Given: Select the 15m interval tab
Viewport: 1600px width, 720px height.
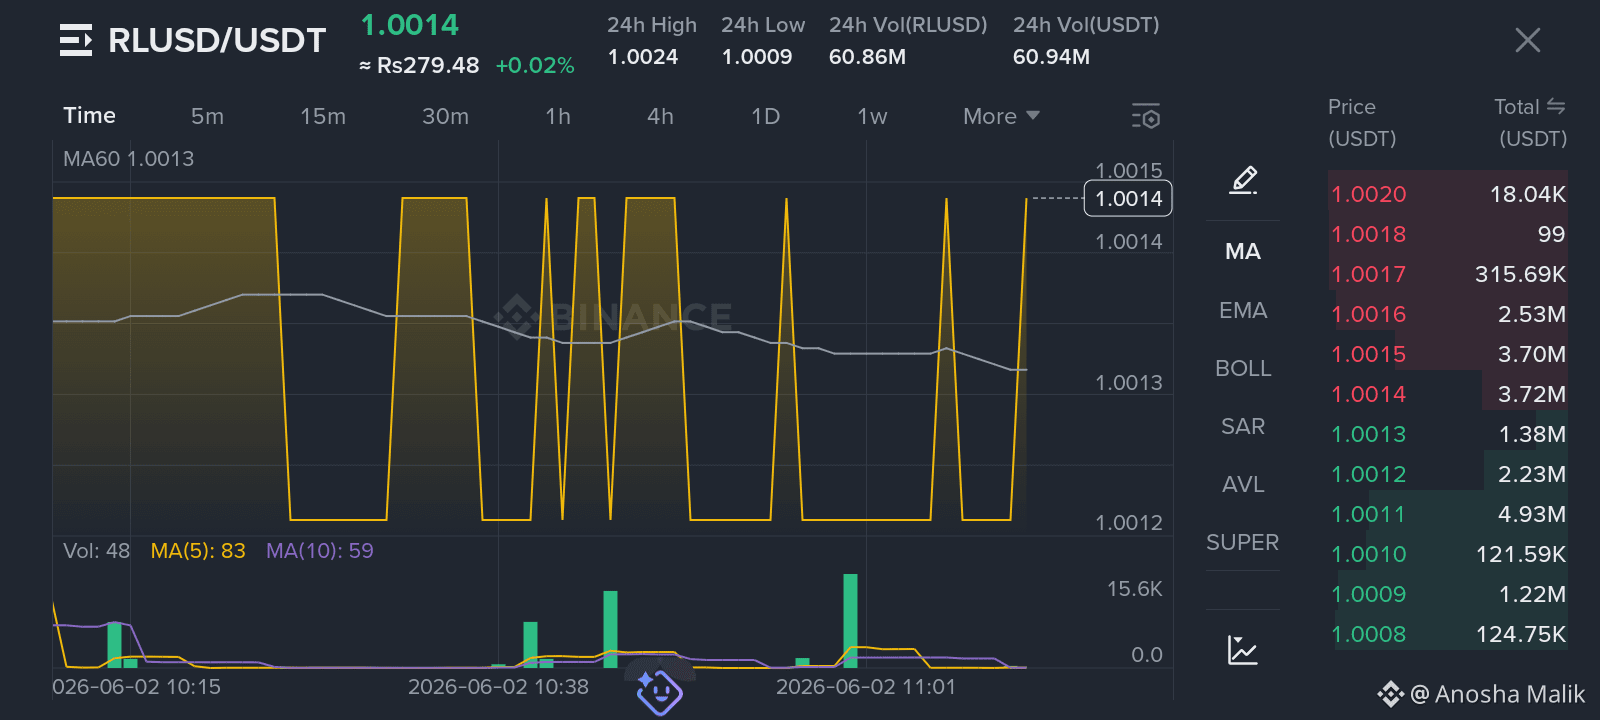Looking at the screenshot, I should [323, 116].
